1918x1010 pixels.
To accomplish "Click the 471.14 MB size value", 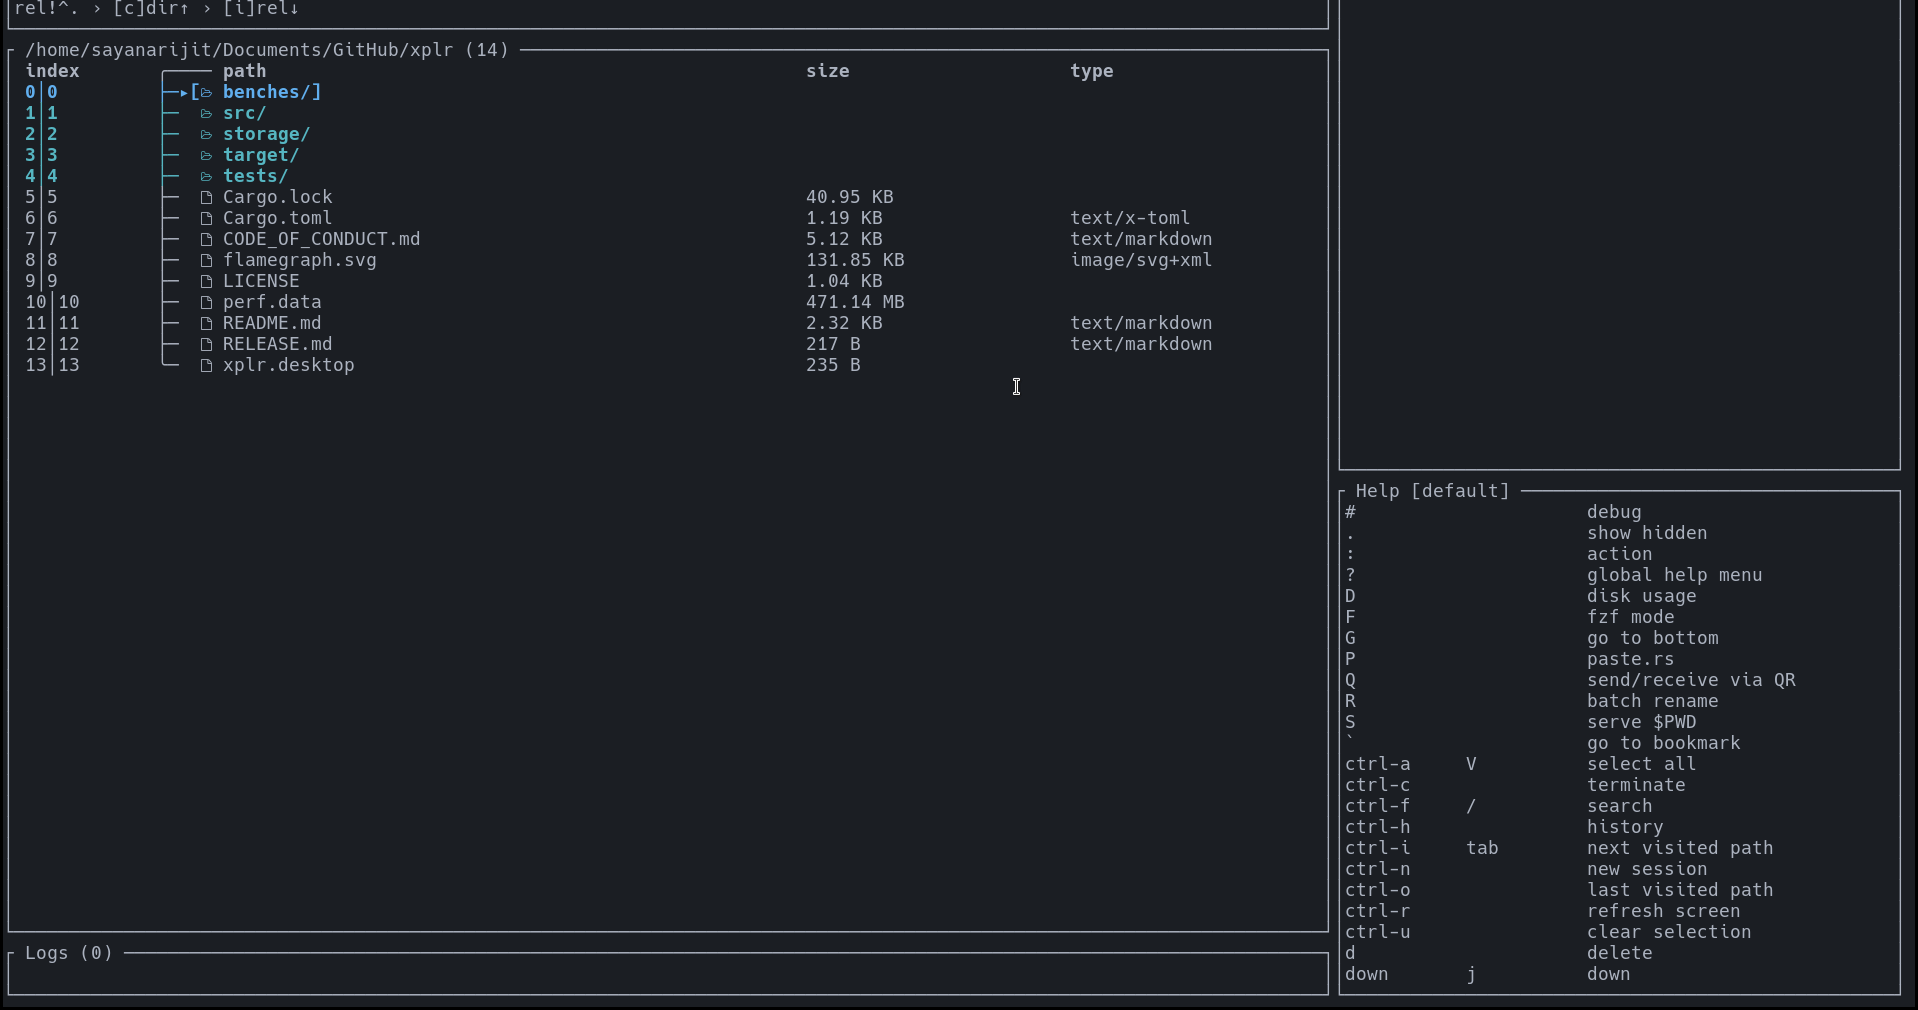I will pos(855,302).
